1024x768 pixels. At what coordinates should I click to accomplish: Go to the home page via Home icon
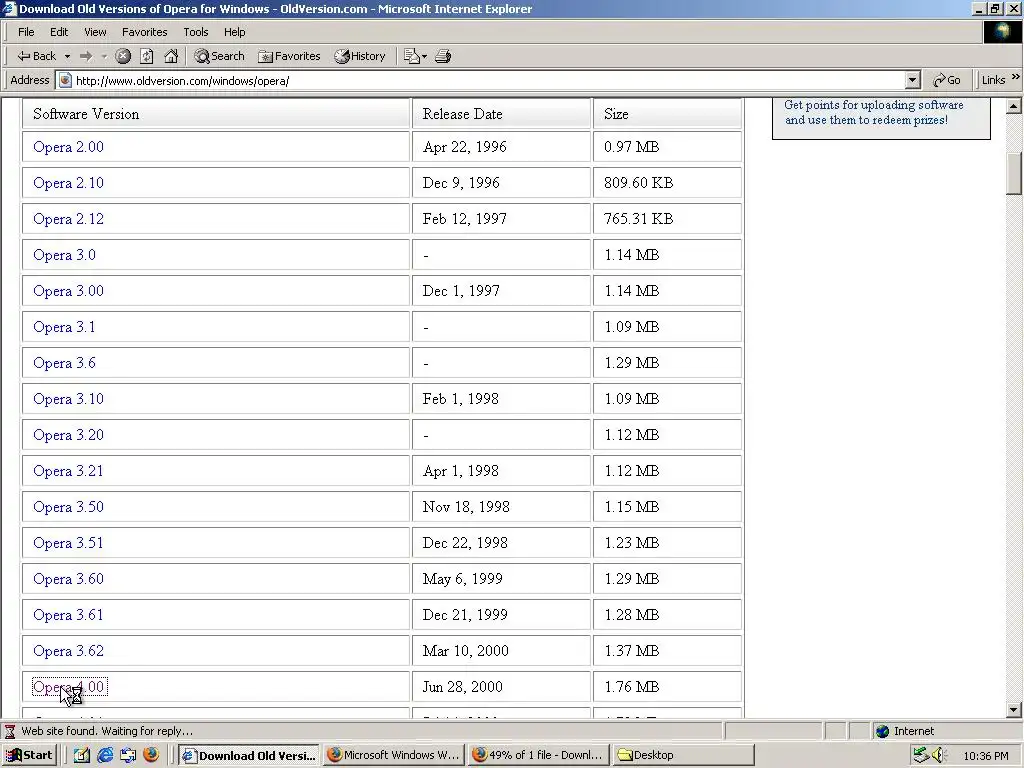(x=171, y=56)
